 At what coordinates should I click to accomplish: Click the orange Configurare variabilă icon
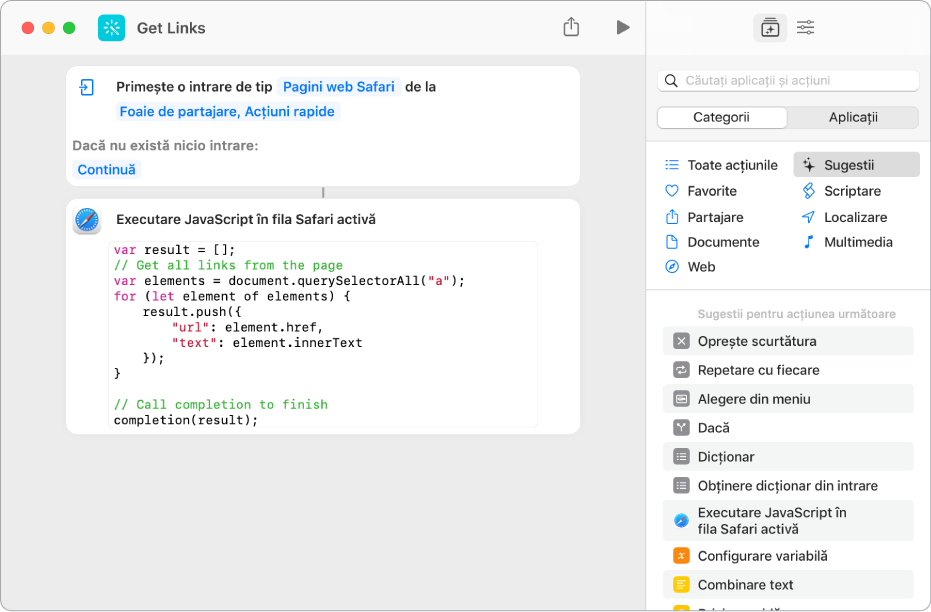[x=681, y=556]
